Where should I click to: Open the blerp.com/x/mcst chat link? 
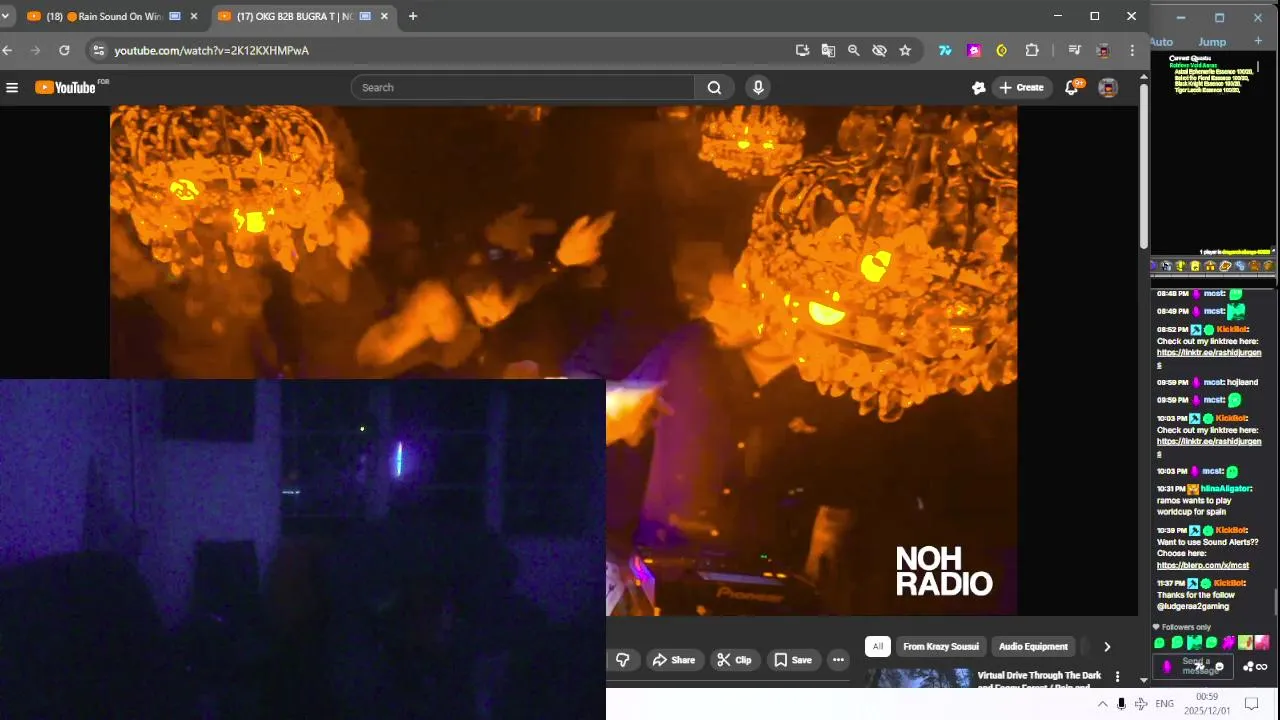pos(1203,565)
